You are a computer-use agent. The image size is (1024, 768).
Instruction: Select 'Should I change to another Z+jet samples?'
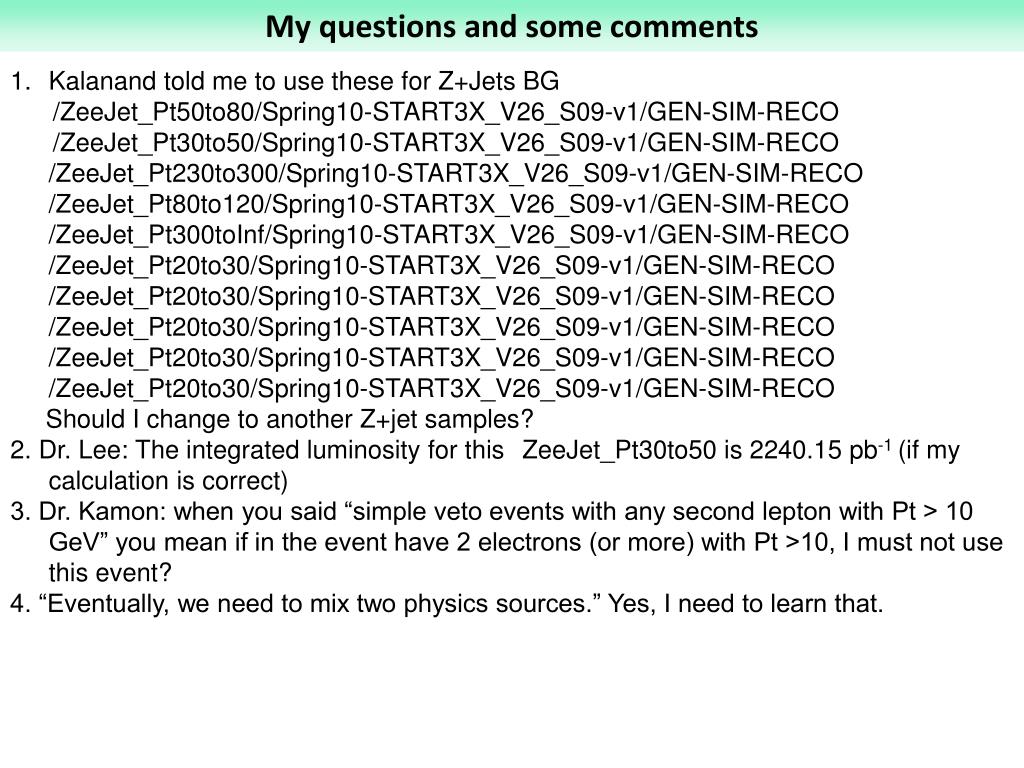pyautogui.click(x=290, y=419)
